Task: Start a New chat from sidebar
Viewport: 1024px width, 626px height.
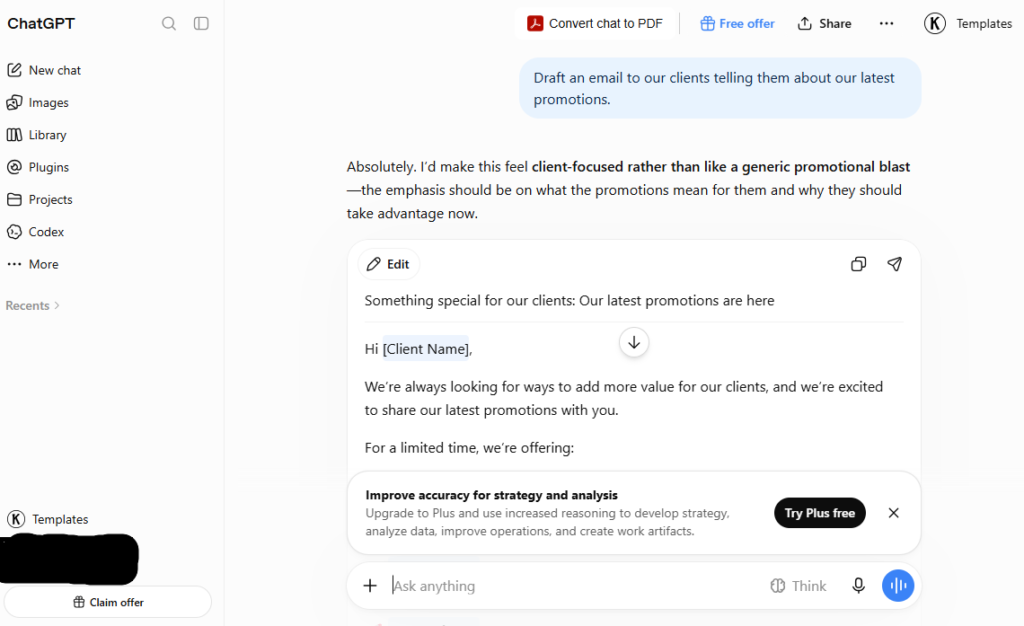Action: pyautogui.click(x=44, y=70)
